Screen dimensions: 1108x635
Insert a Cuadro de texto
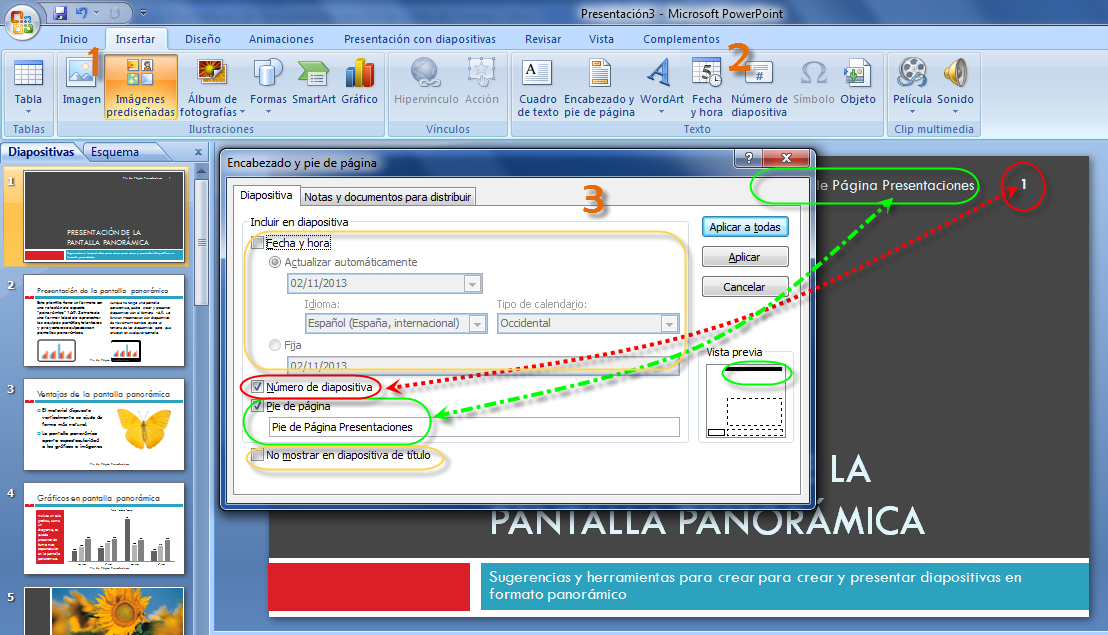(x=538, y=87)
